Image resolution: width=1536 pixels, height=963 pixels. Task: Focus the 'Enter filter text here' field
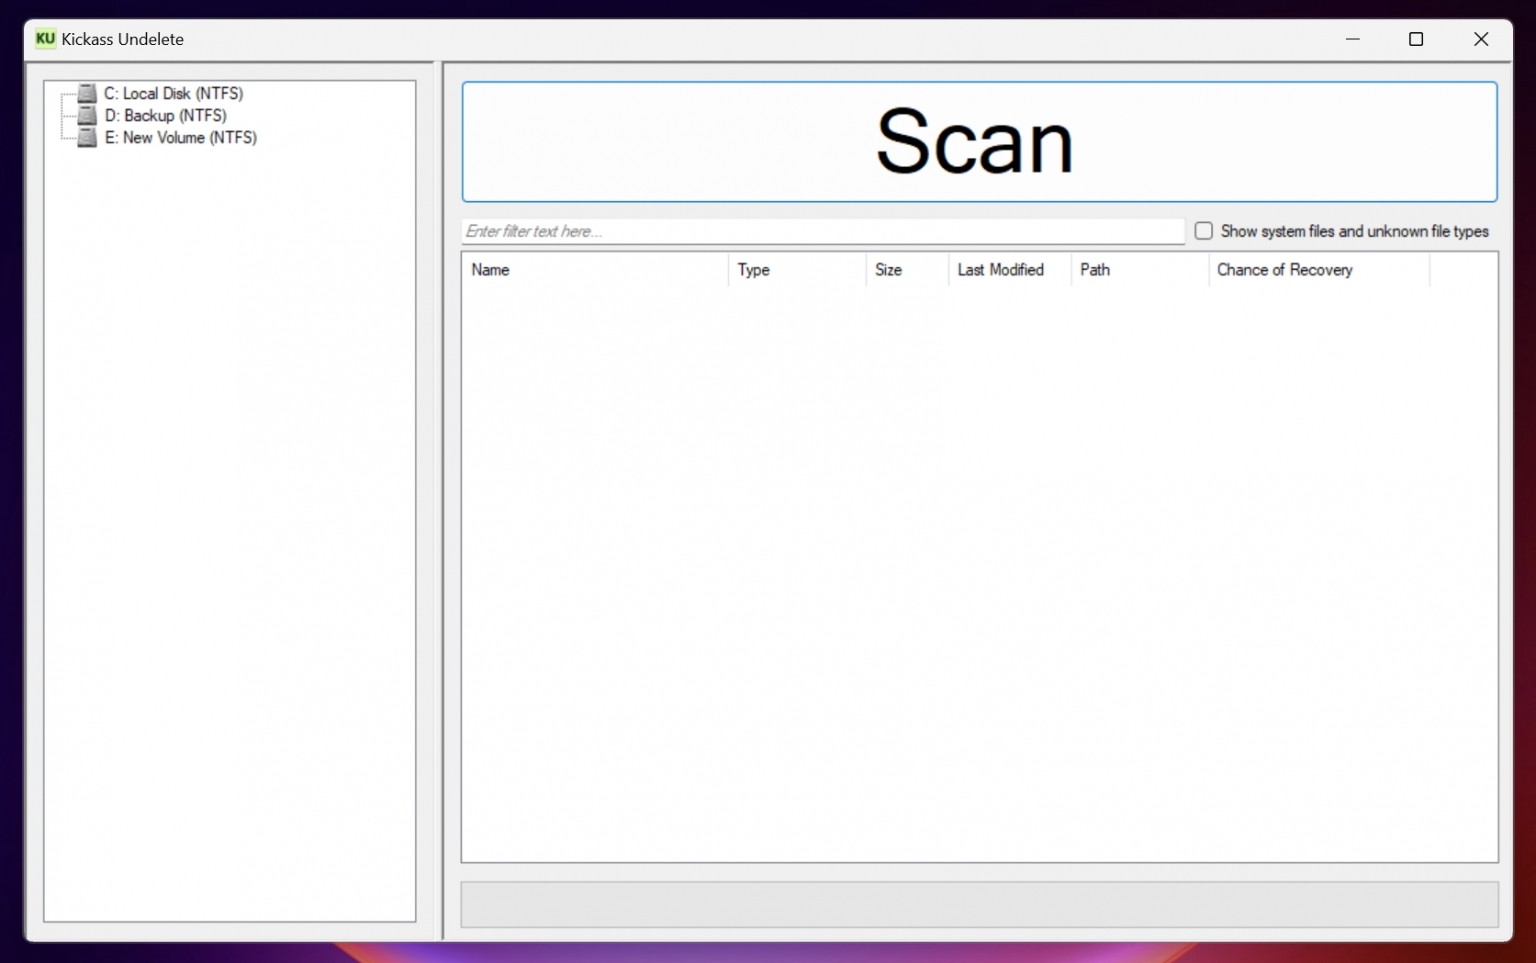822,231
